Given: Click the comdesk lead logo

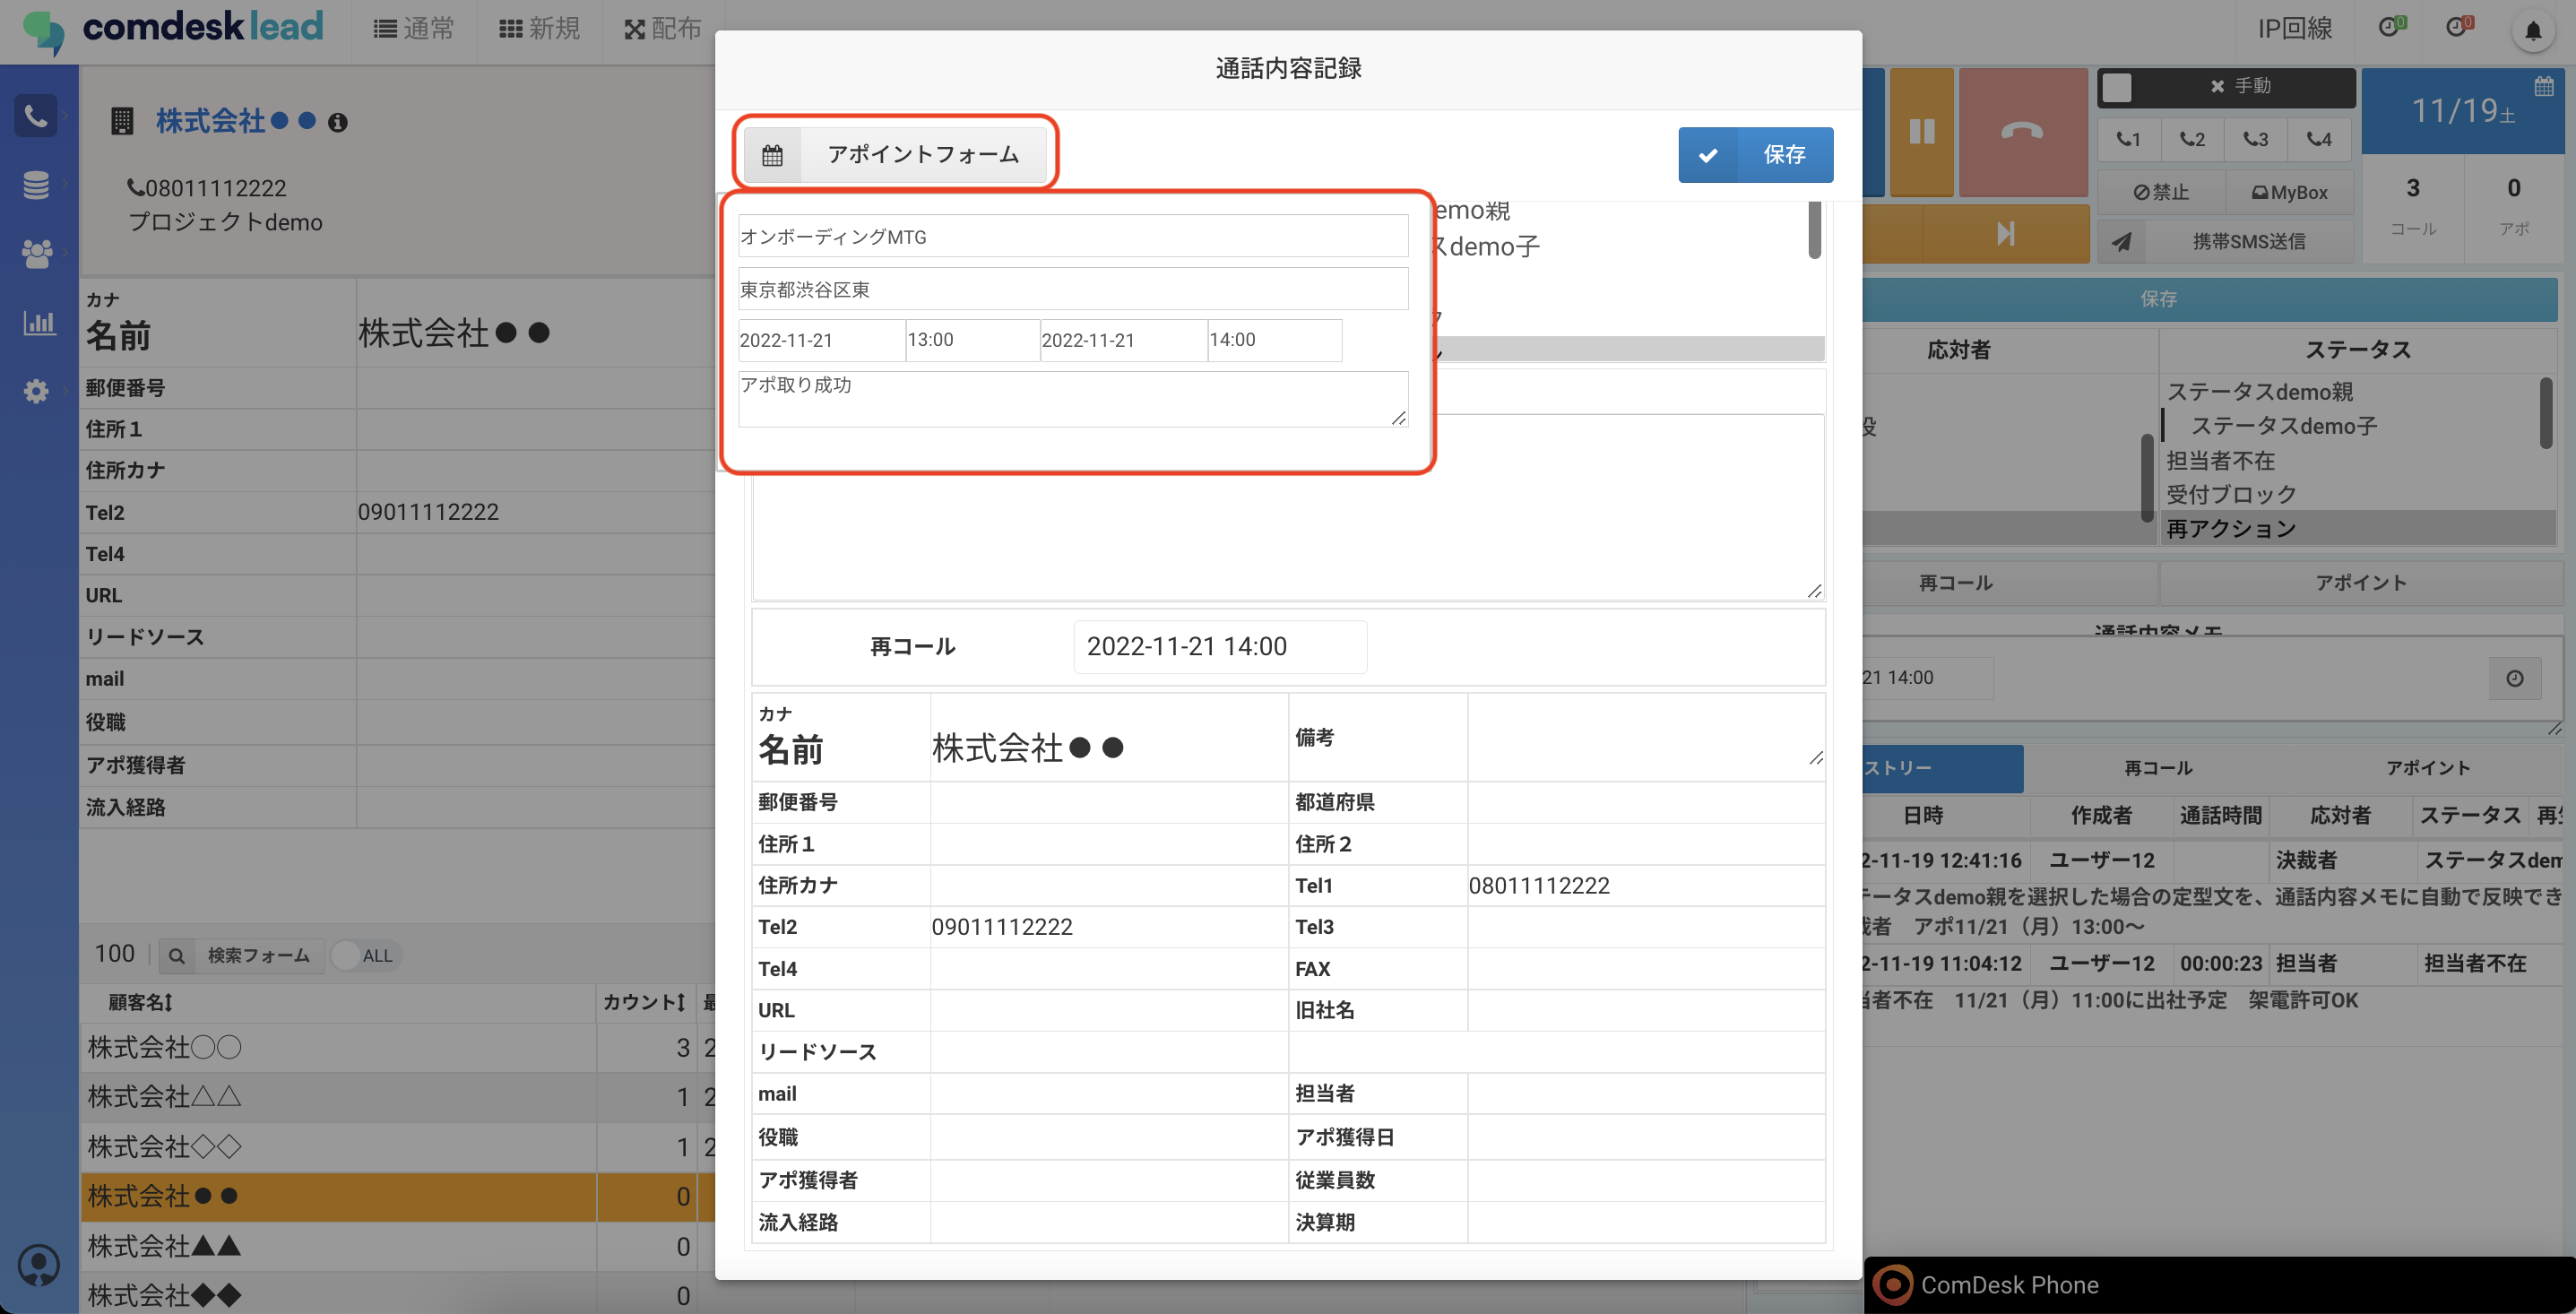Looking at the screenshot, I should tap(173, 30).
